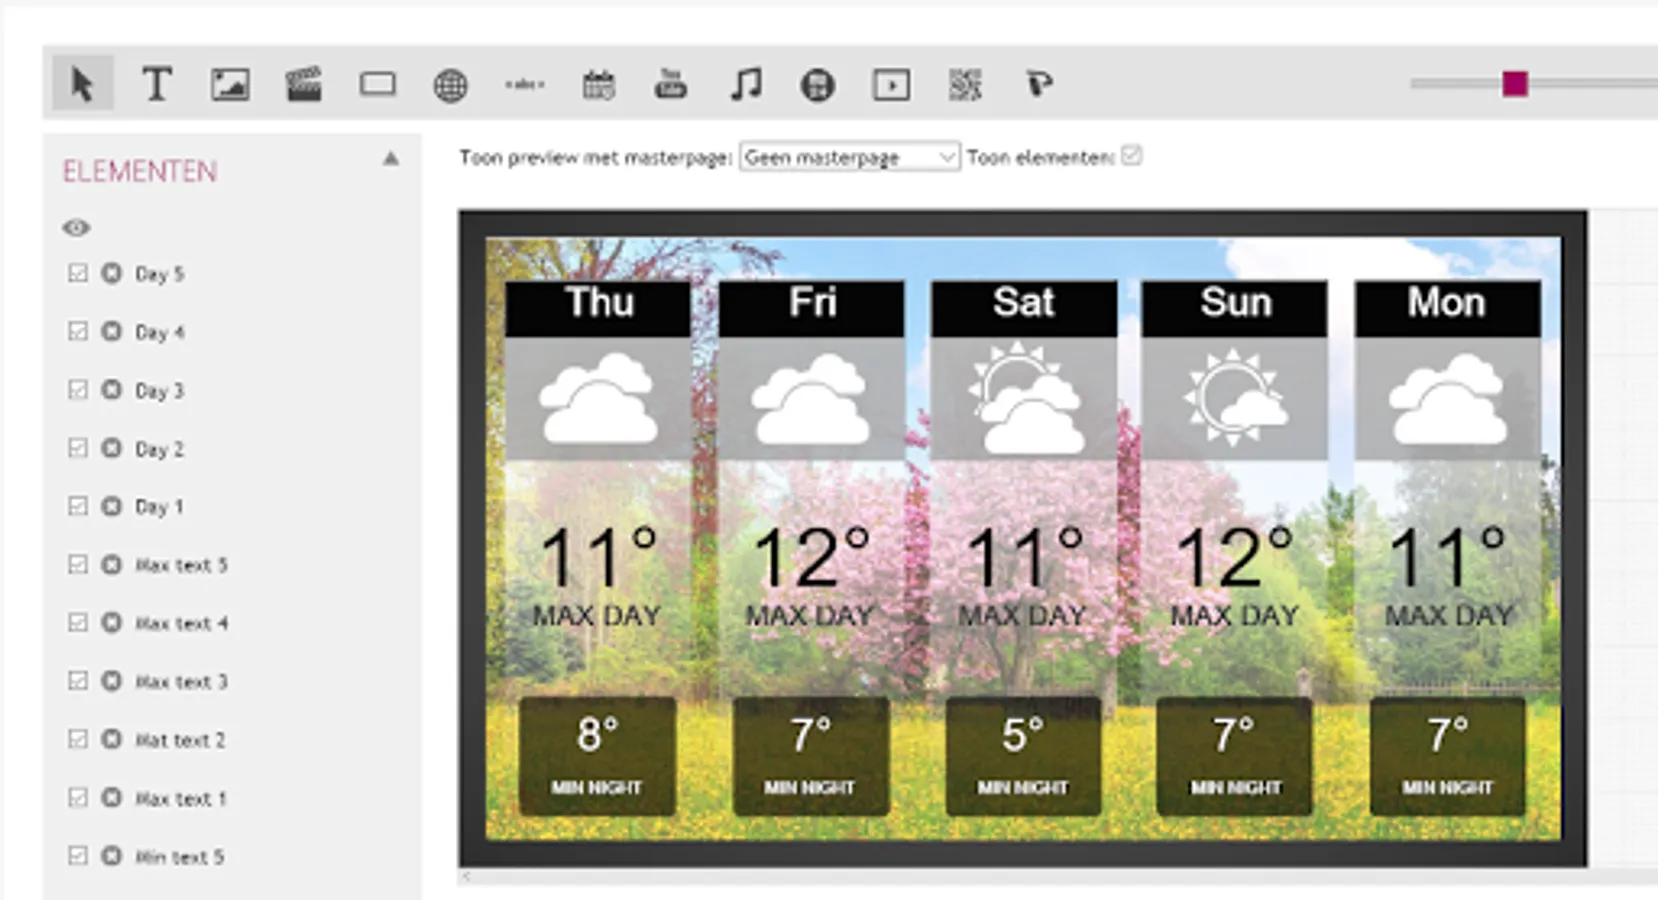Image resolution: width=1658 pixels, height=900 pixels.
Task: Toggle the Min text 5 checkbox
Action: point(77,856)
